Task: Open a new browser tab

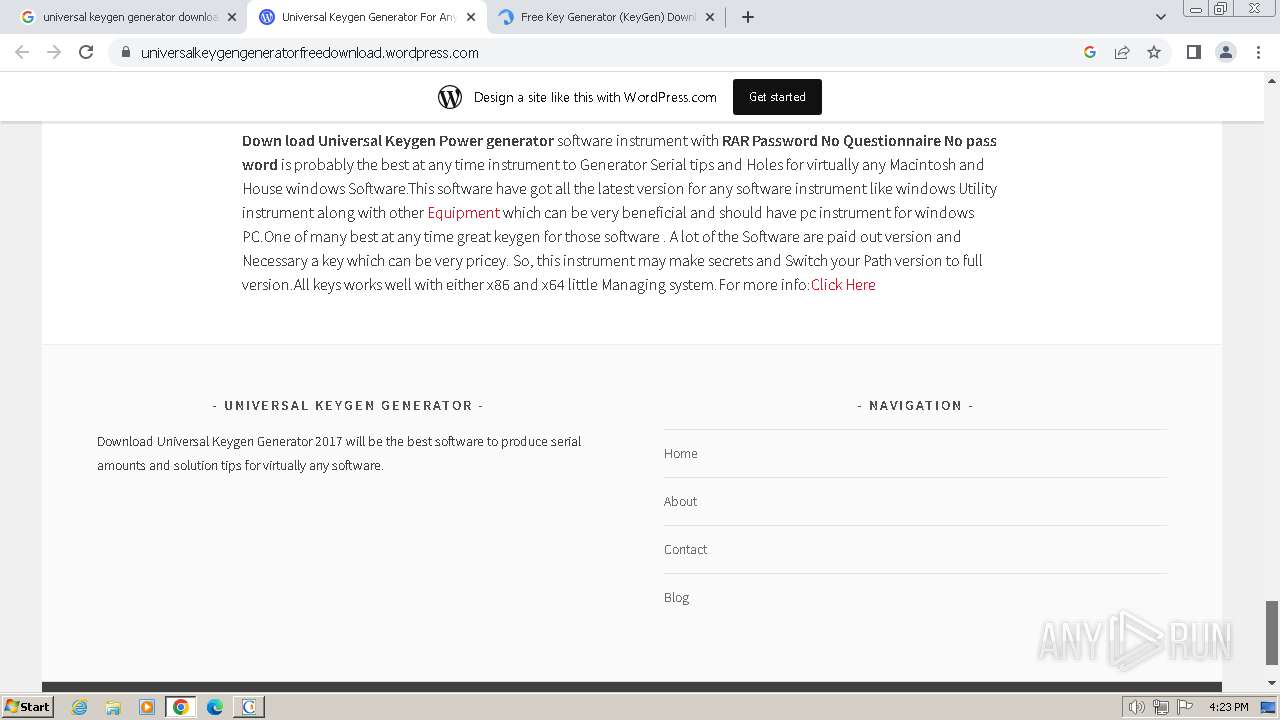Action: click(x=748, y=17)
